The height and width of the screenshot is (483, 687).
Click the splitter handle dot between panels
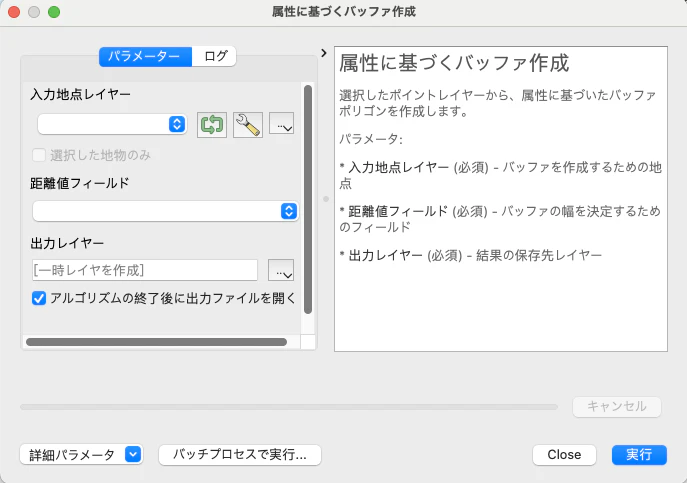(326, 199)
